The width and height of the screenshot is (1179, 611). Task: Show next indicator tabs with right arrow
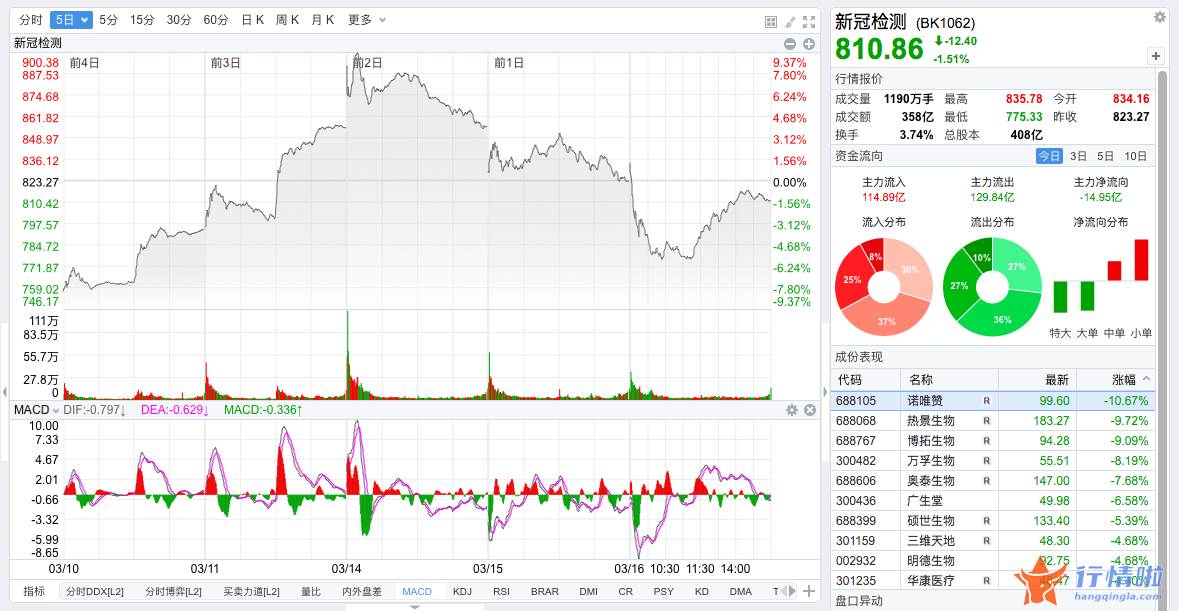click(792, 591)
